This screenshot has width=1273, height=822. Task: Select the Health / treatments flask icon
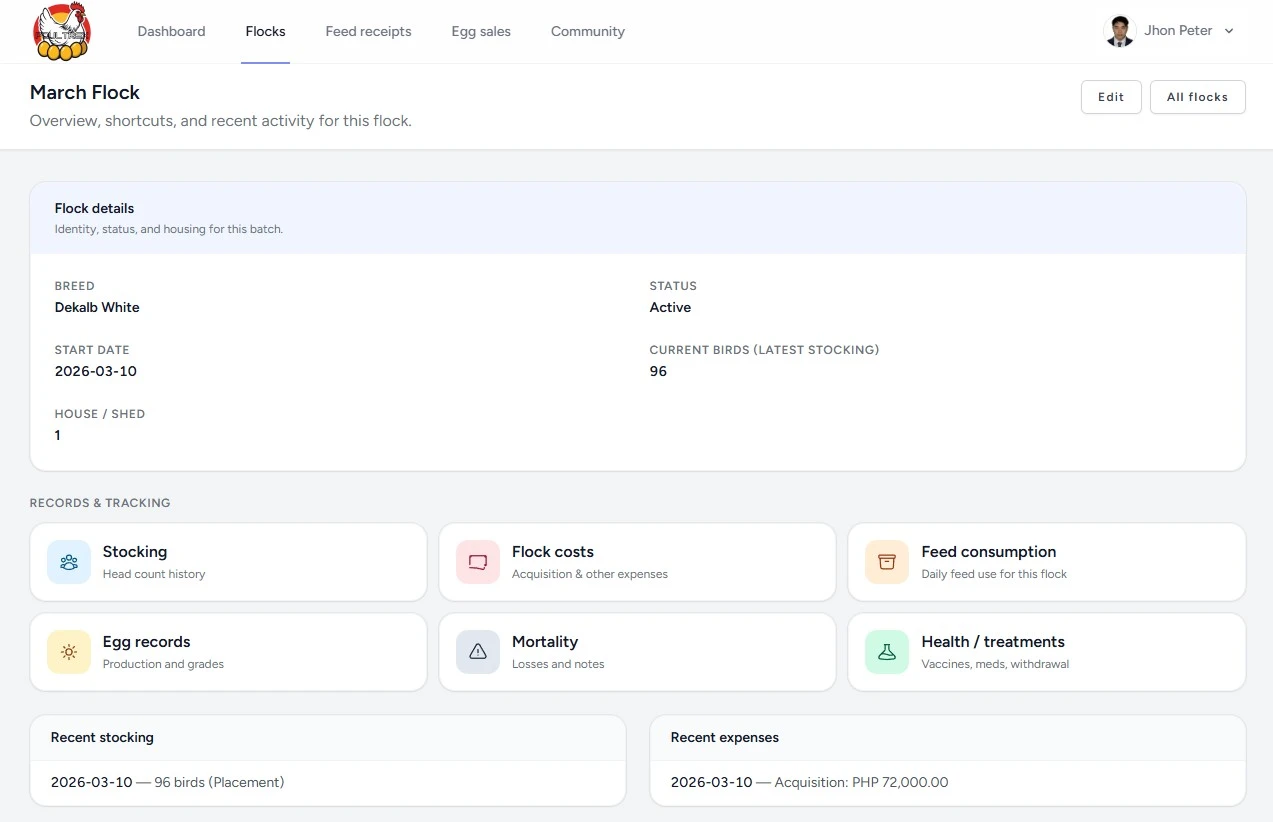[x=886, y=651]
